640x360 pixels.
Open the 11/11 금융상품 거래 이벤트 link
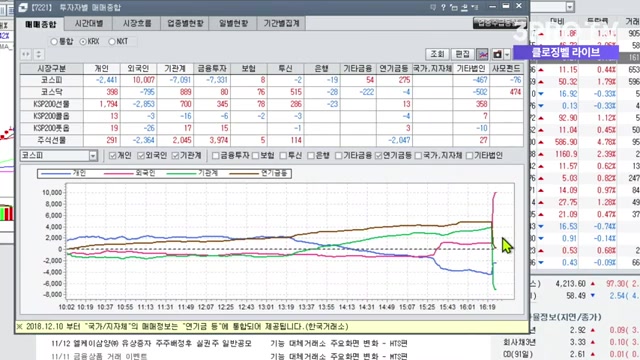point(99,356)
